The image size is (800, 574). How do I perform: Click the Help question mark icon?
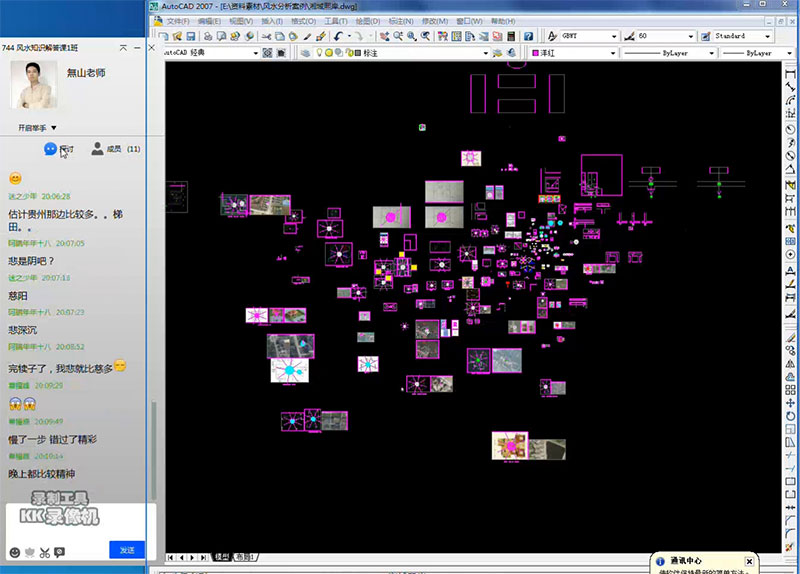point(529,36)
